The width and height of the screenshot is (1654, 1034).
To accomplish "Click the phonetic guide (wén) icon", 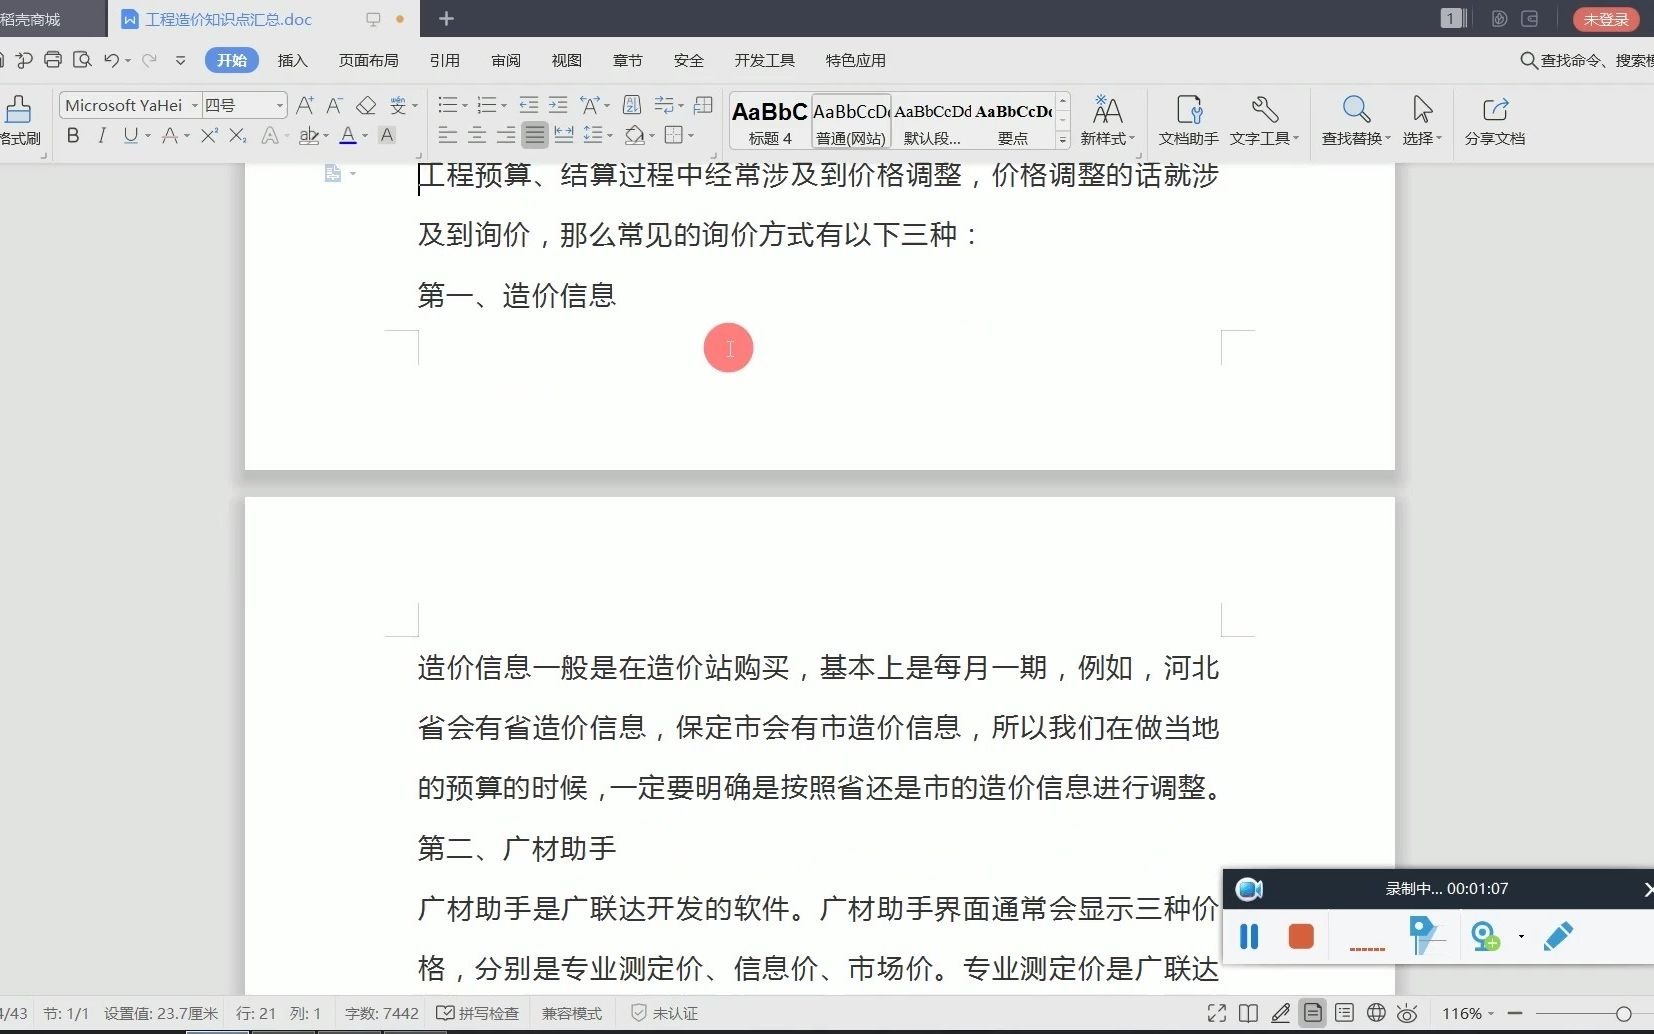I will click(x=398, y=105).
